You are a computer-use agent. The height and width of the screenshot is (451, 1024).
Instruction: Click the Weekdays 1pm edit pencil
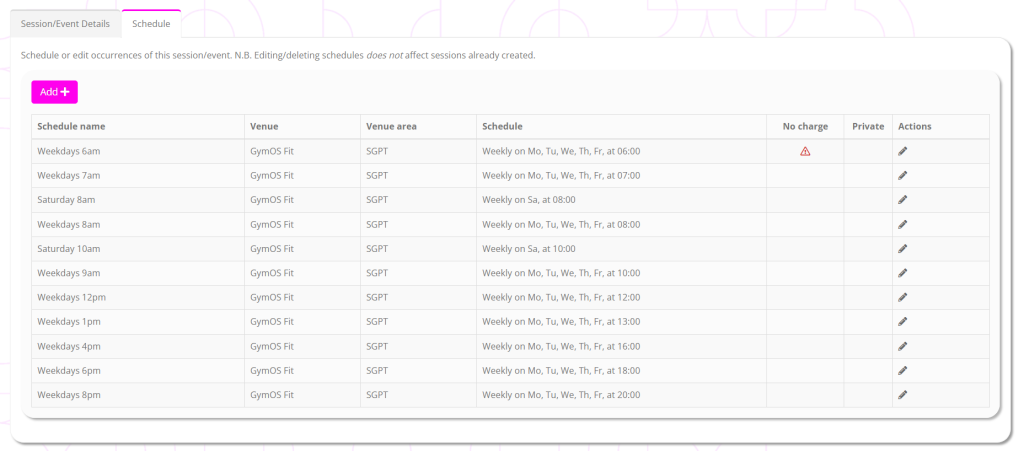click(x=902, y=322)
